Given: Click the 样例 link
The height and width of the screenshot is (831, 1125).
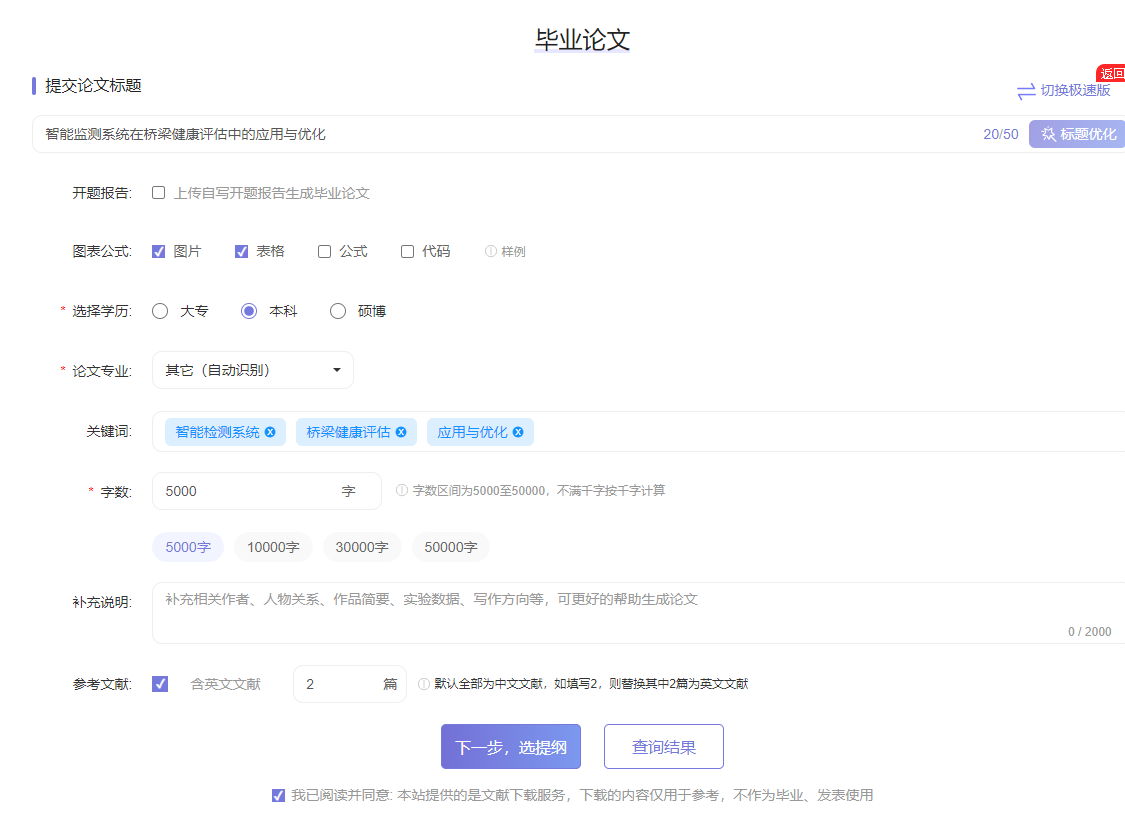Looking at the screenshot, I should pyautogui.click(x=513, y=251).
